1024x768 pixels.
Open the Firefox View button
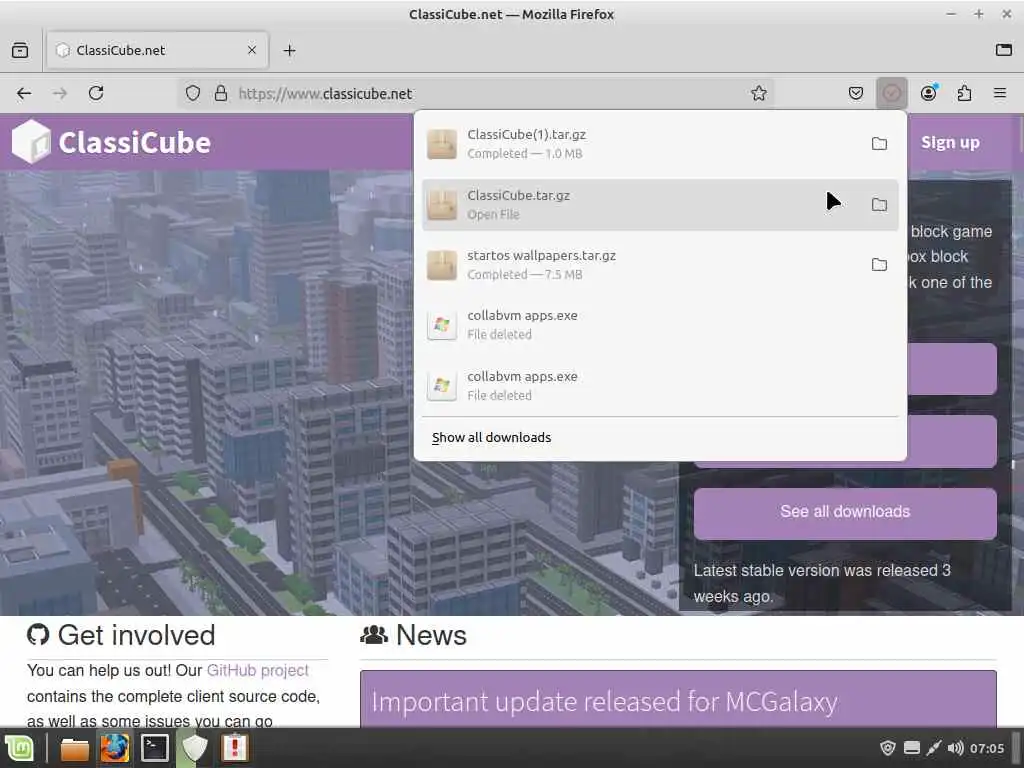(x=20, y=50)
